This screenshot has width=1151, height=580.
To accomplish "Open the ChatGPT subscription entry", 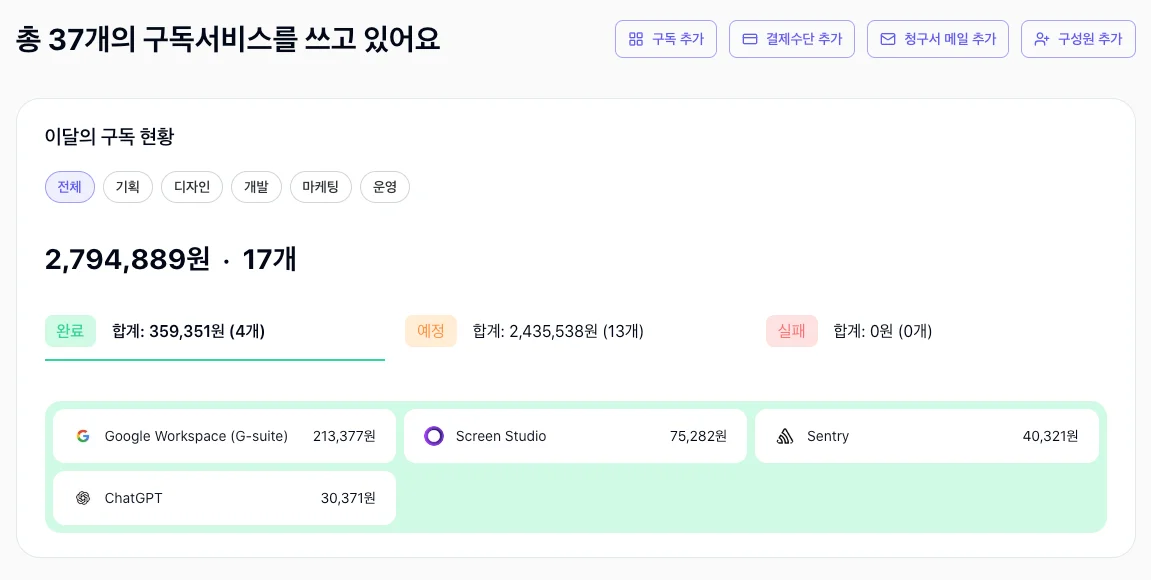I will 223,498.
